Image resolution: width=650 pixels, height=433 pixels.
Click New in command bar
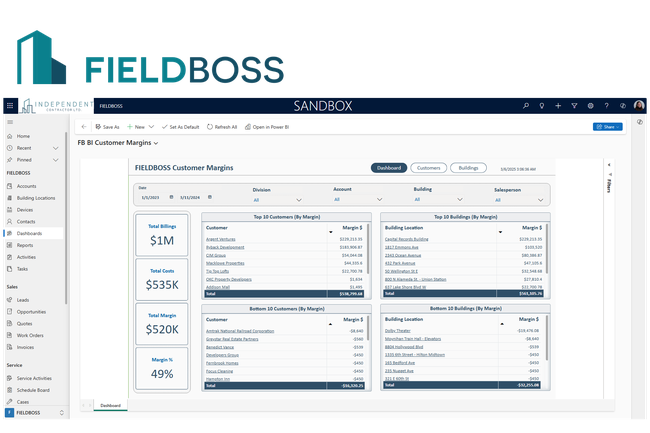tap(136, 127)
